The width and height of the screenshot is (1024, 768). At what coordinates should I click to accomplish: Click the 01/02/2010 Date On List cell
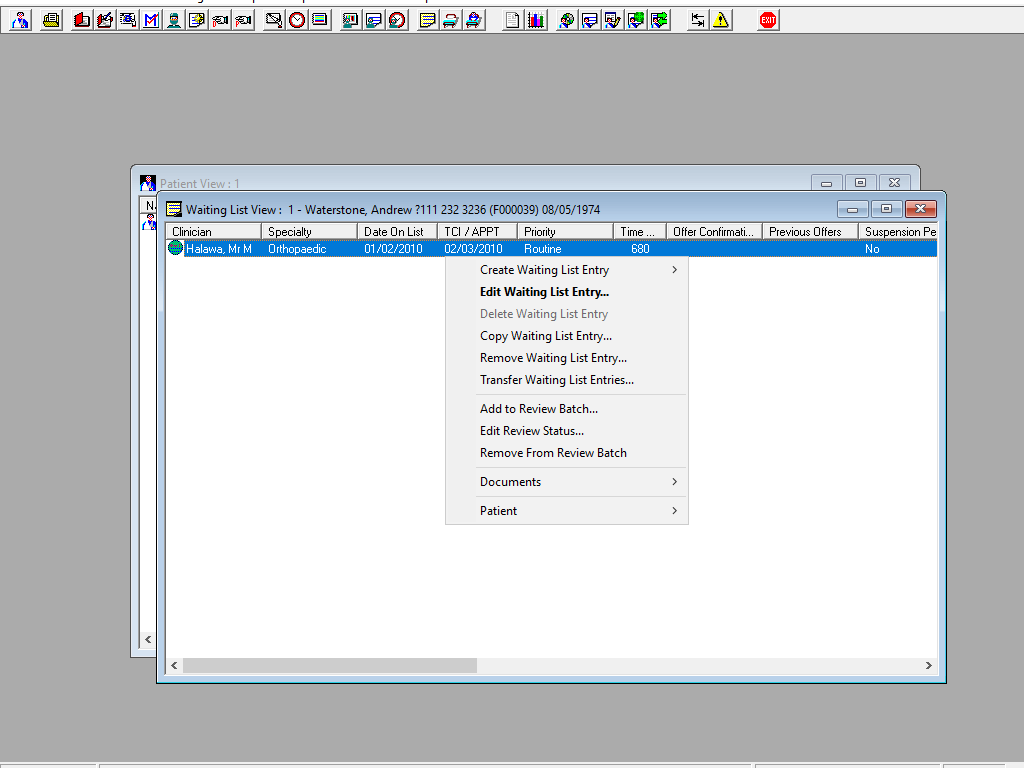(393, 249)
